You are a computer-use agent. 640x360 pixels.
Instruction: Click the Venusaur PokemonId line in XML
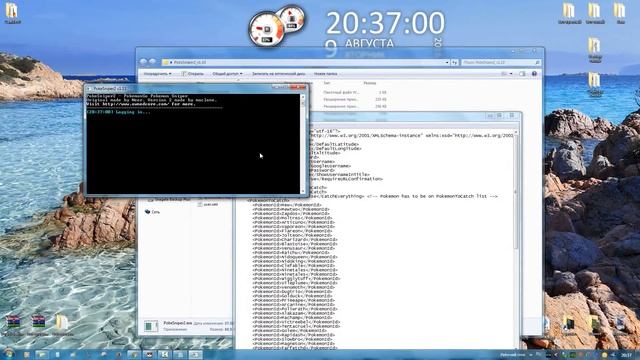tap(293, 249)
